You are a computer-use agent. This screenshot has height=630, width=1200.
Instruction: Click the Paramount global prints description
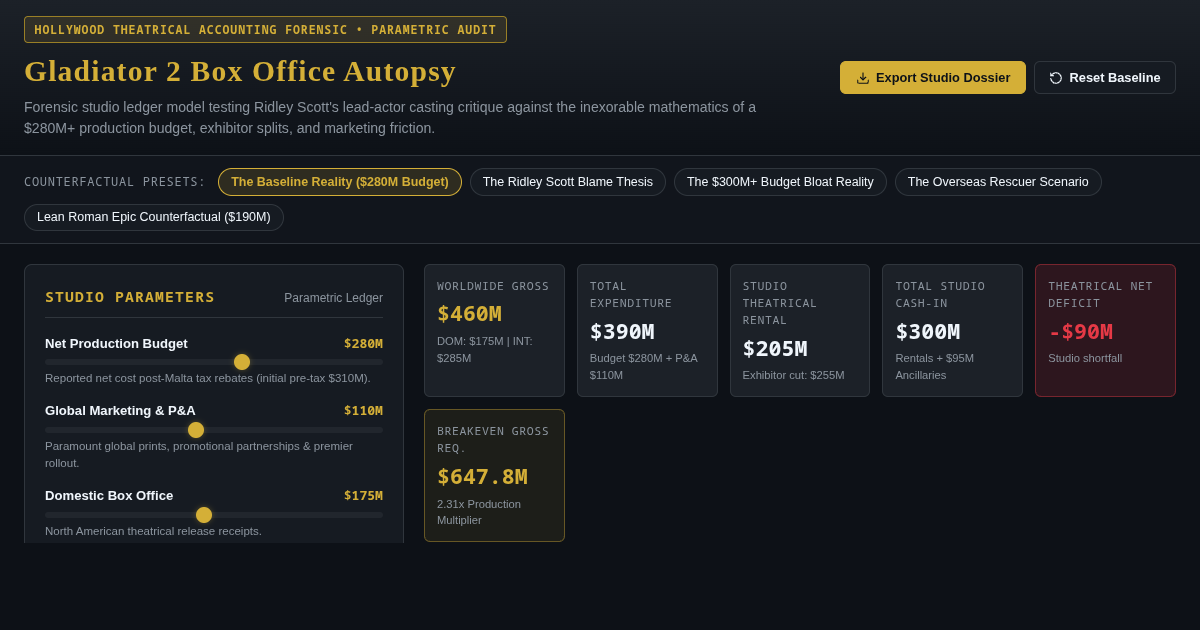point(199,454)
